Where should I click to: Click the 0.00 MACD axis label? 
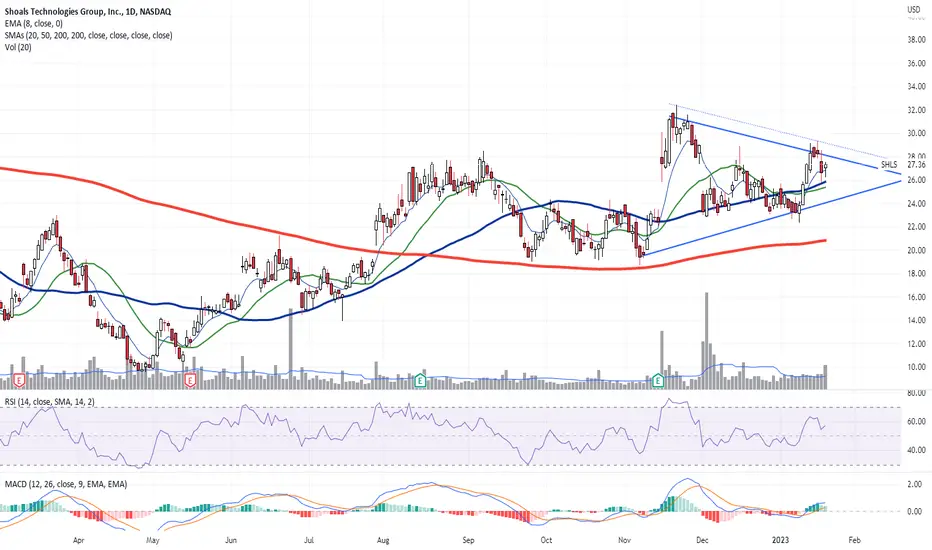pyautogui.click(x=914, y=511)
